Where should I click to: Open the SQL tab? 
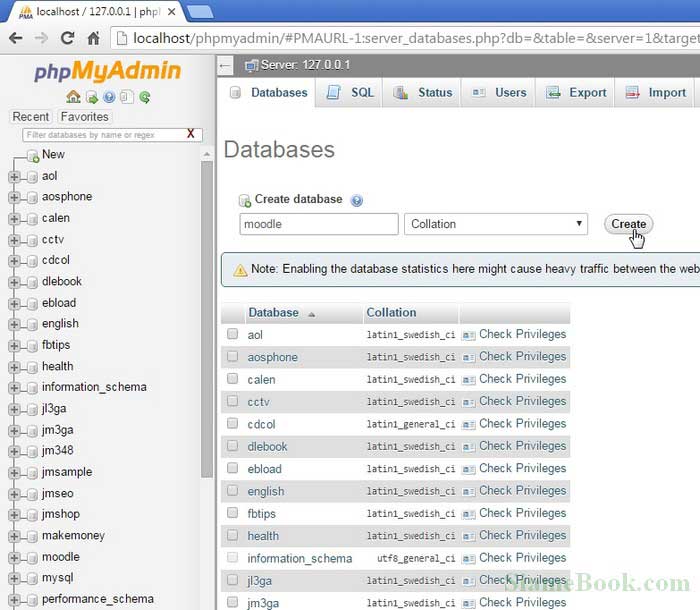point(349,93)
